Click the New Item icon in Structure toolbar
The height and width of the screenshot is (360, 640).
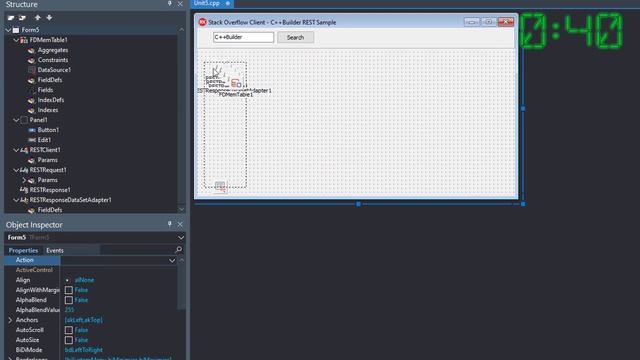click(x=11, y=18)
